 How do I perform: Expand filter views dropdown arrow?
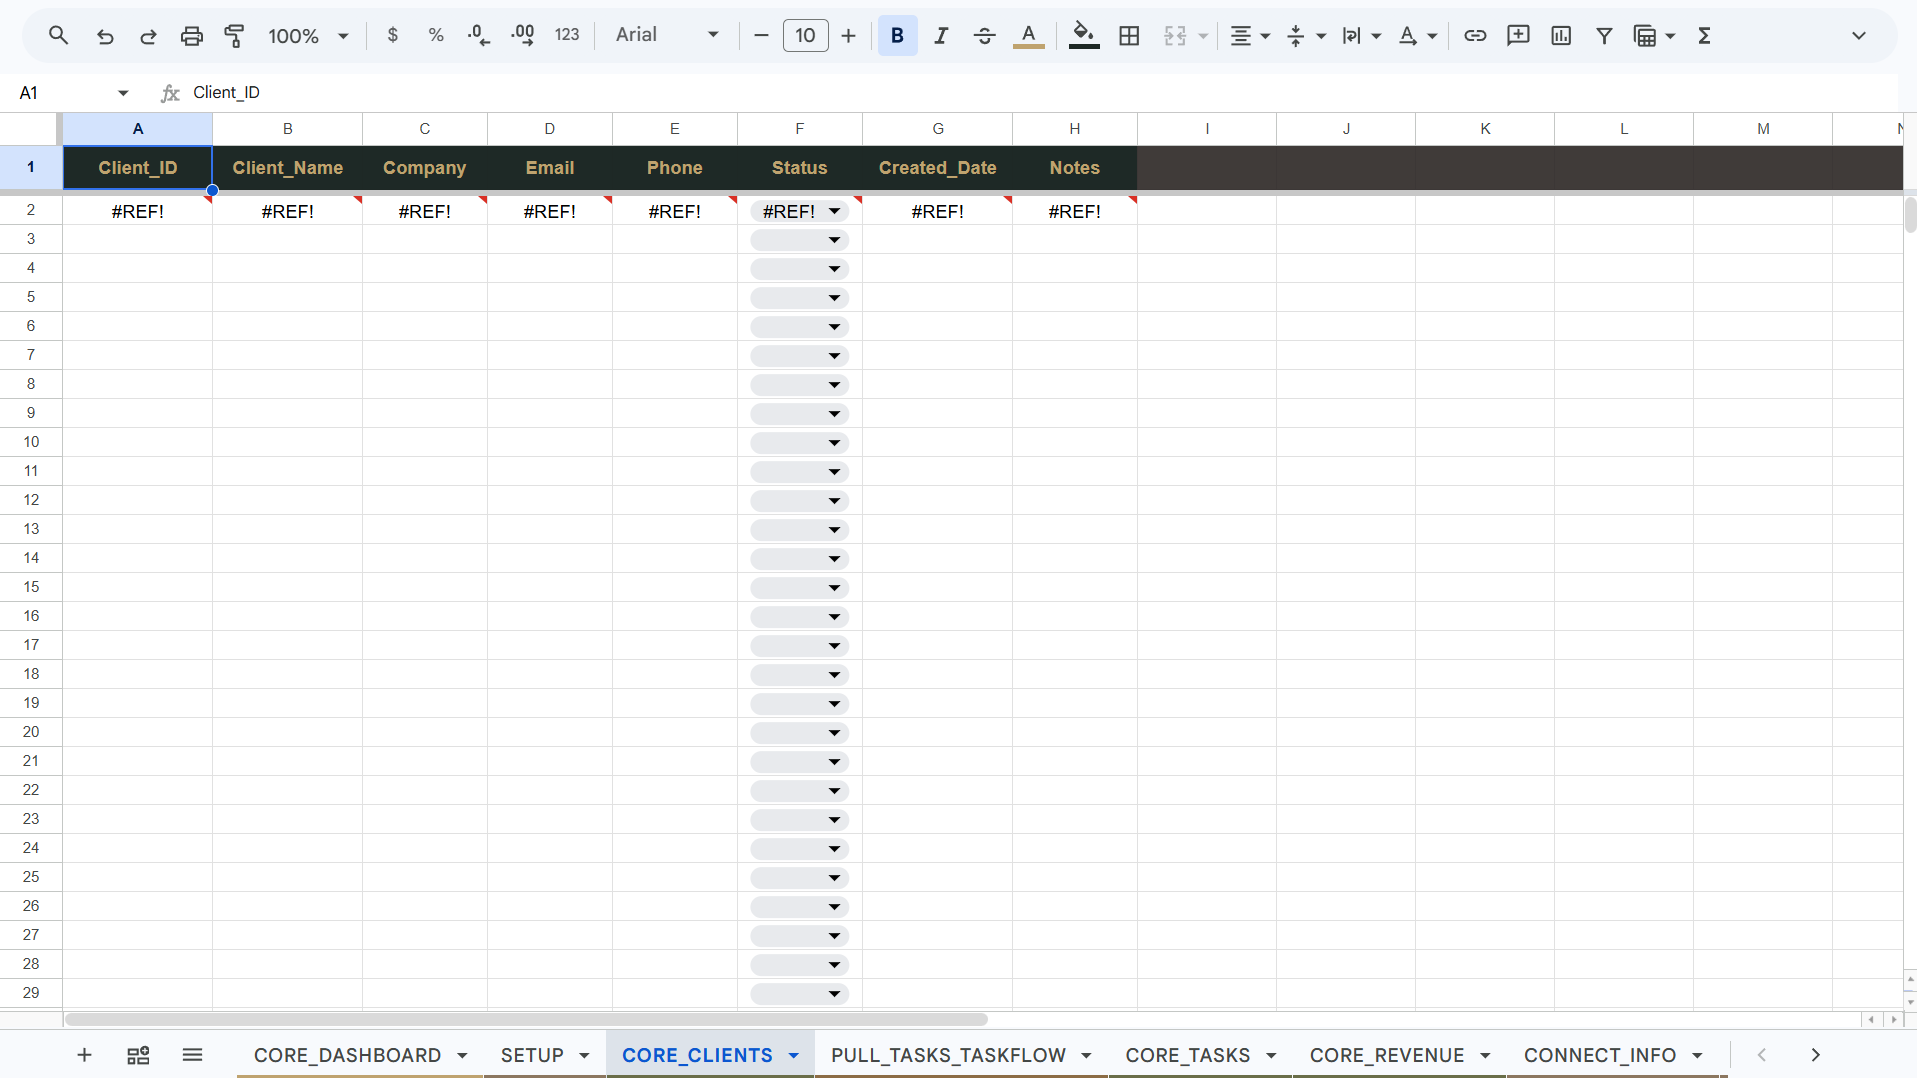(x=1671, y=36)
